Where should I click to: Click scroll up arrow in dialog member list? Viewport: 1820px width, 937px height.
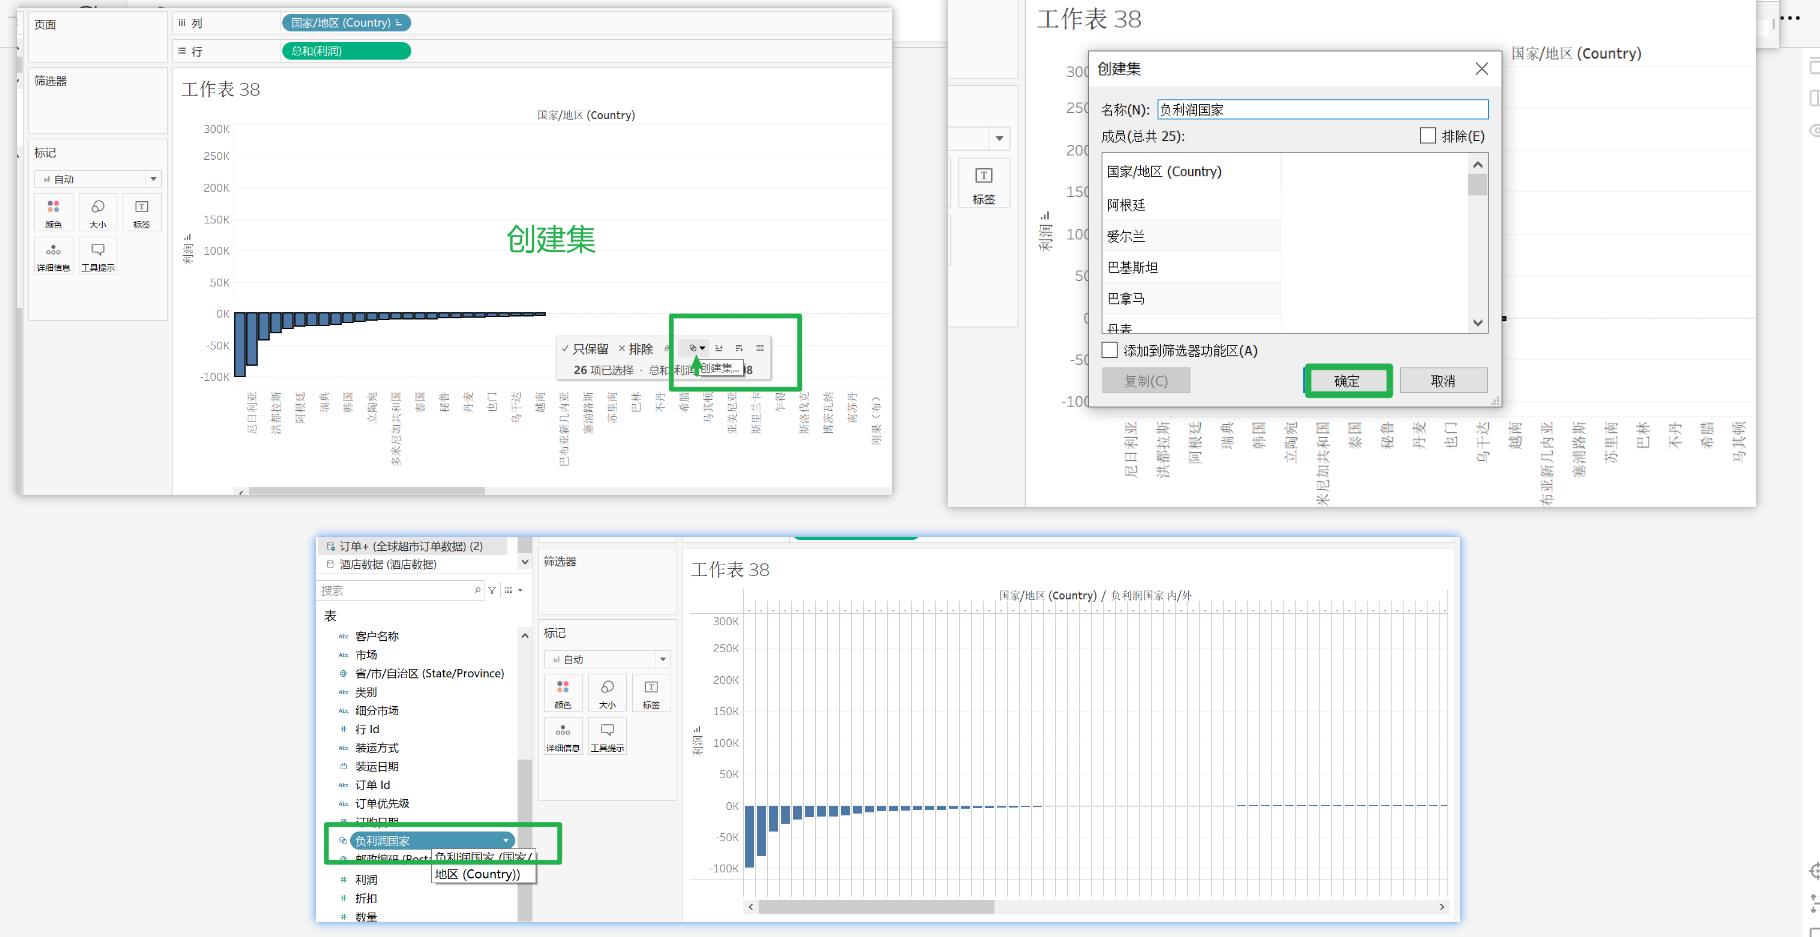pyautogui.click(x=1478, y=164)
